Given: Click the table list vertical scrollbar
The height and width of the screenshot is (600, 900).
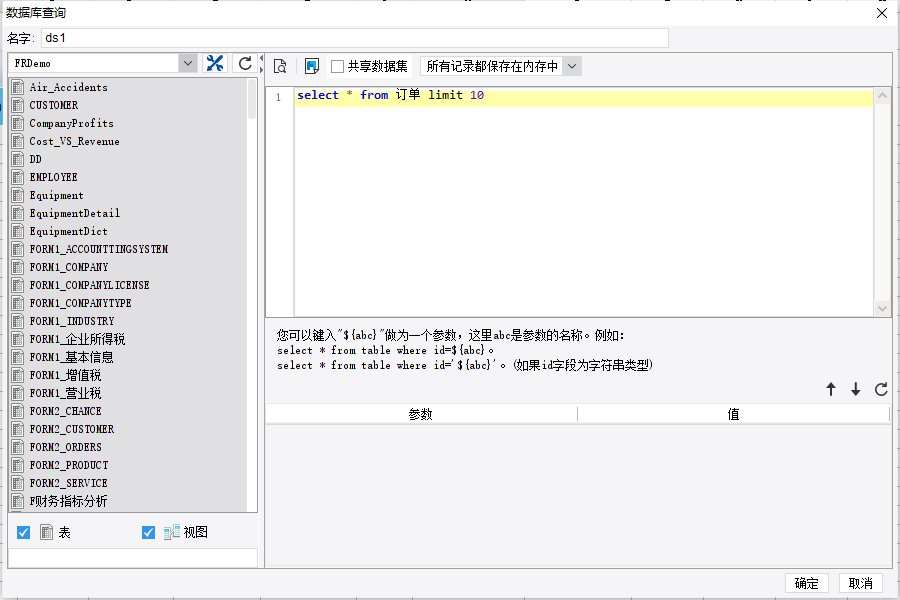Looking at the screenshot, I should click(251, 98).
